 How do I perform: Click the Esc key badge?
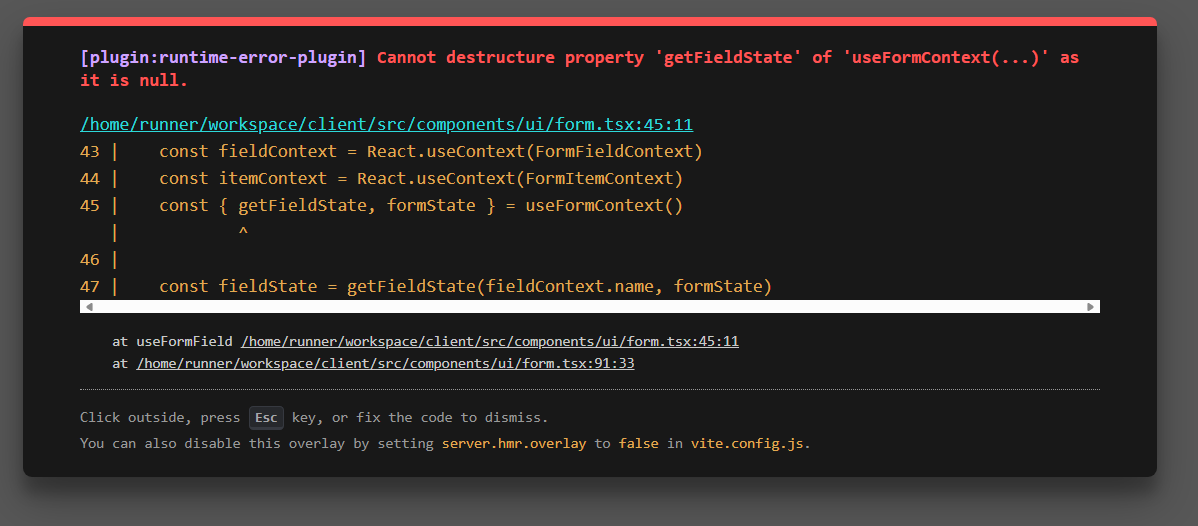266,417
